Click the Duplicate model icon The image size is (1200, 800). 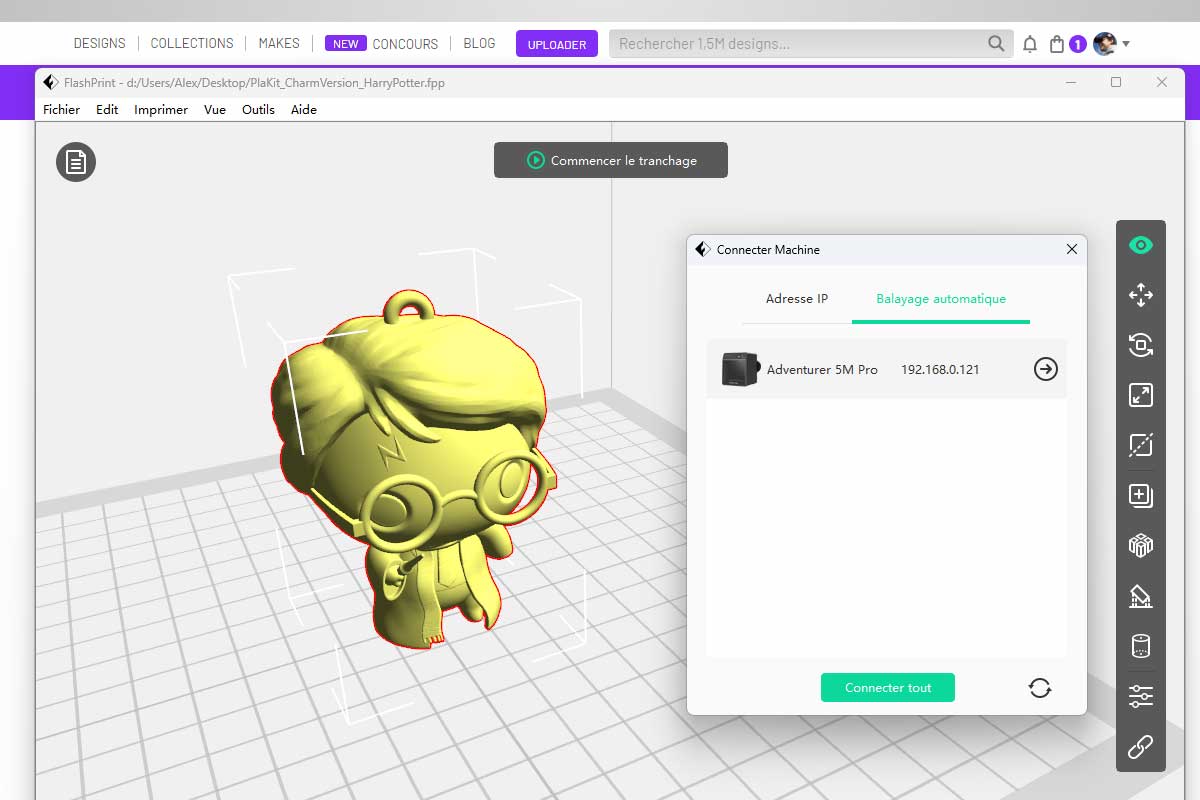(1140, 495)
